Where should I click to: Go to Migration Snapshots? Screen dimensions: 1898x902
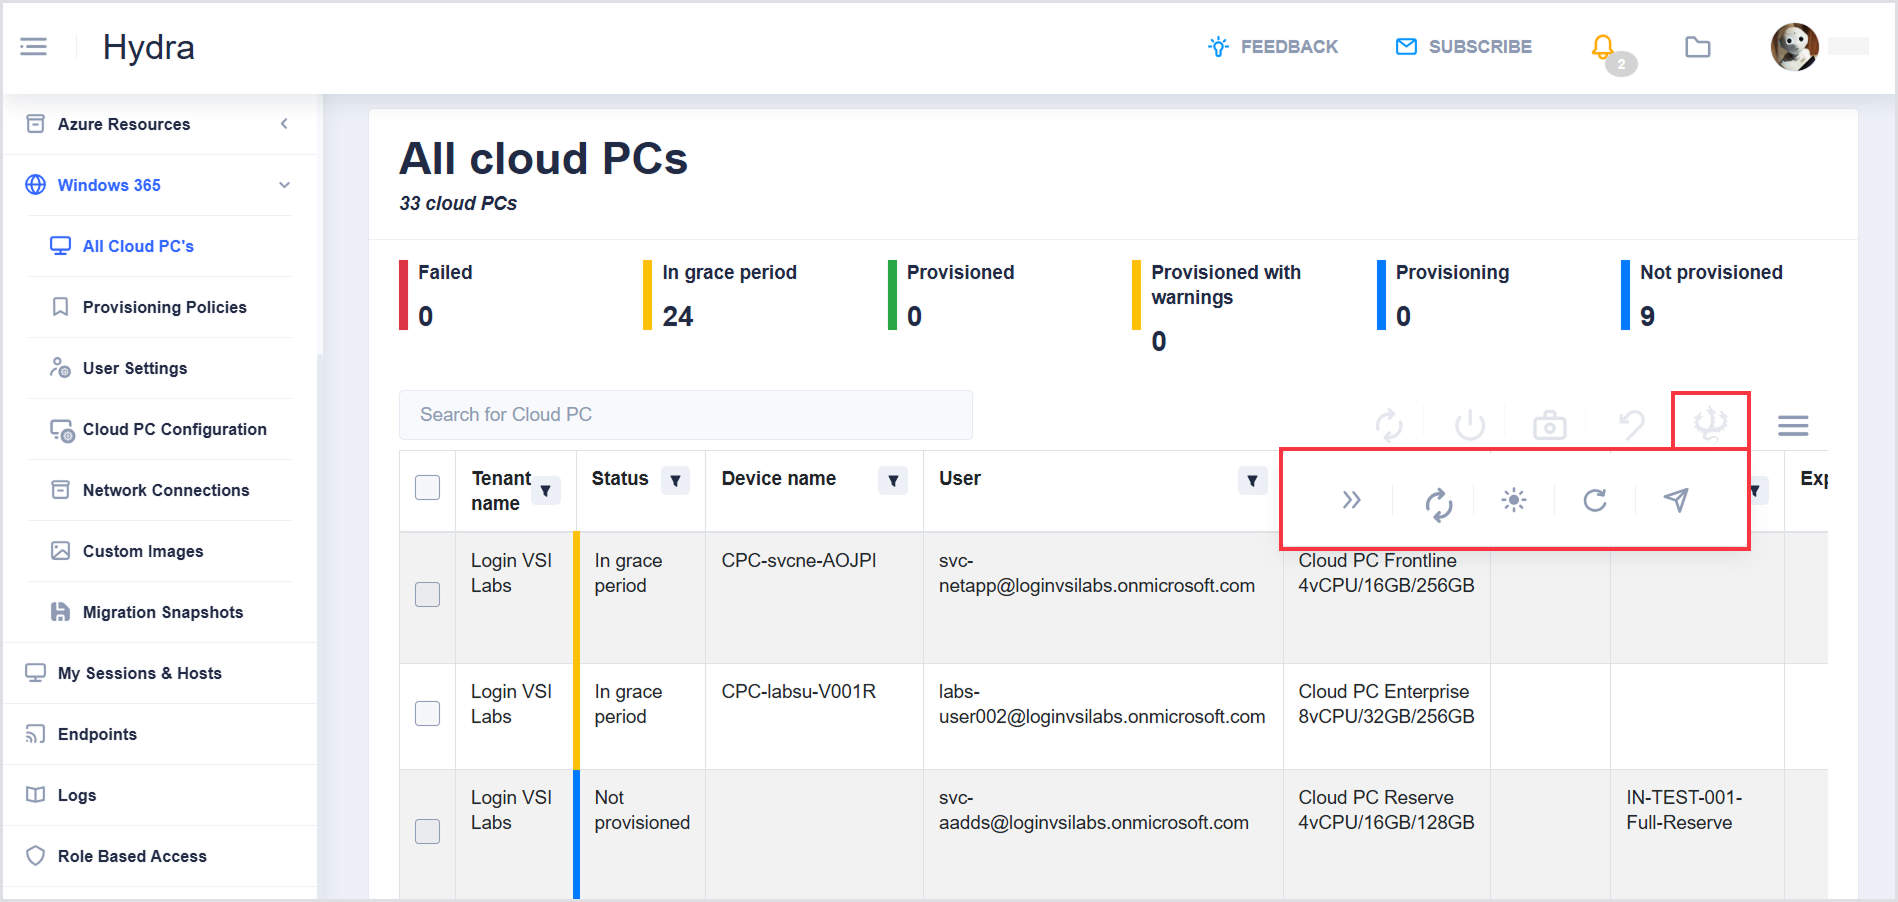[x=162, y=612]
